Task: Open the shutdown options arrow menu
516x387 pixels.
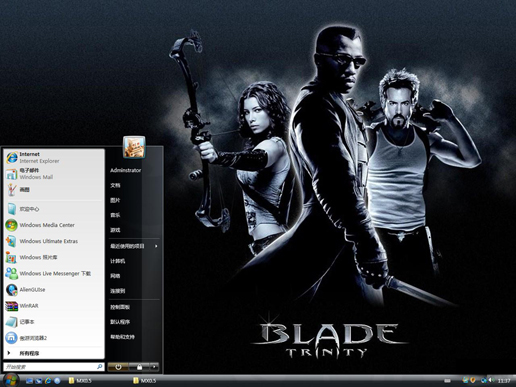Action: coord(154,367)
